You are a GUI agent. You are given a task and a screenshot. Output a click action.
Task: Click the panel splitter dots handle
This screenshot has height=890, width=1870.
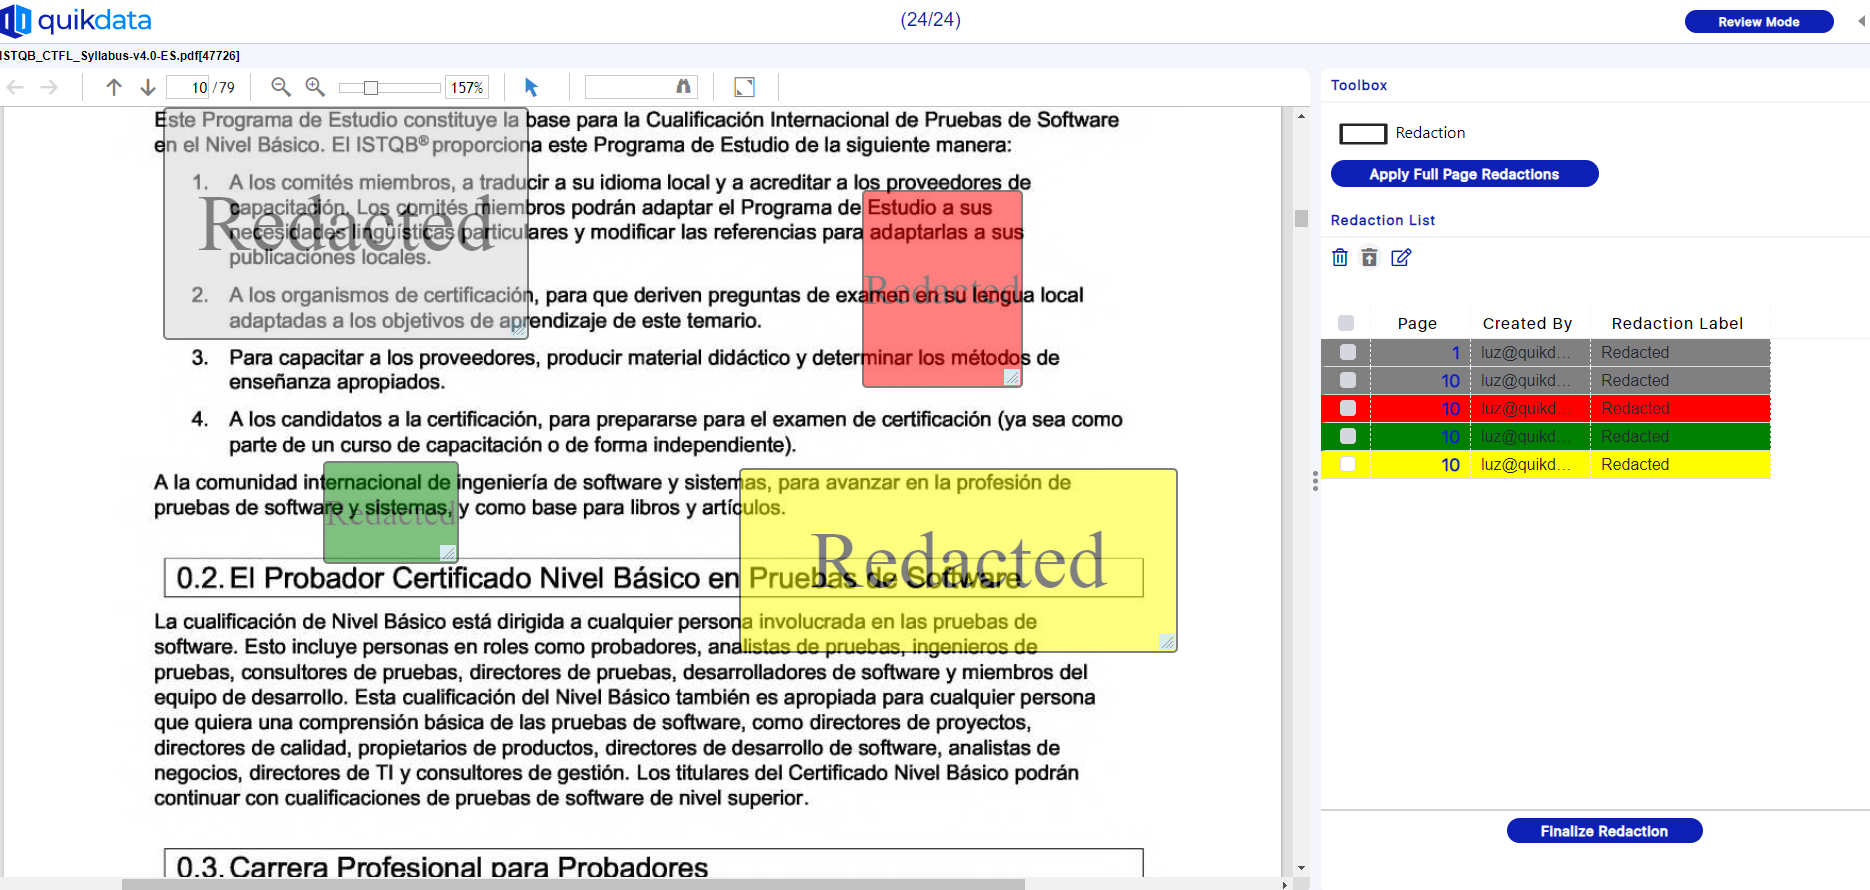pyautogui.click(x=1315, y=481)
